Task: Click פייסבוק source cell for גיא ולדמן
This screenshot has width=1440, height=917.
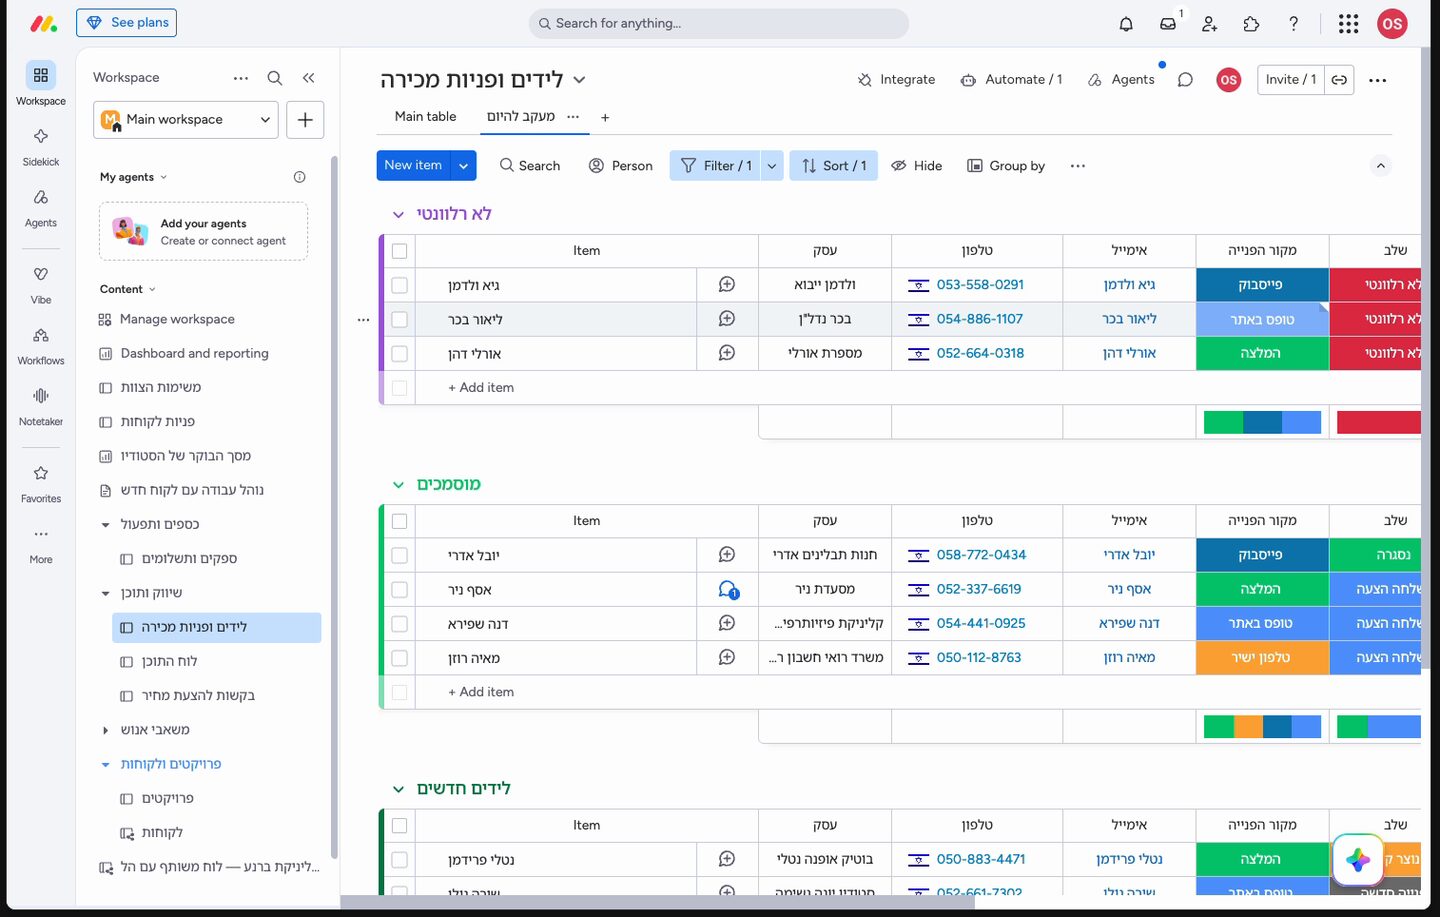Action: coord(1262,285)
